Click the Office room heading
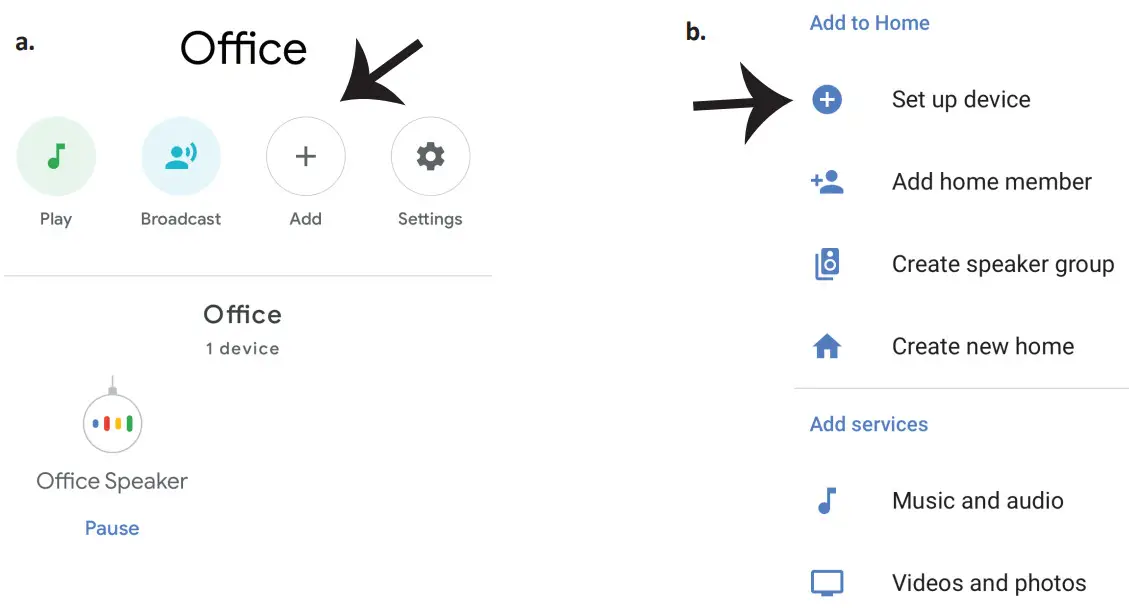Viewport: 1129px width, 608px height. click(x=242, y=315)
